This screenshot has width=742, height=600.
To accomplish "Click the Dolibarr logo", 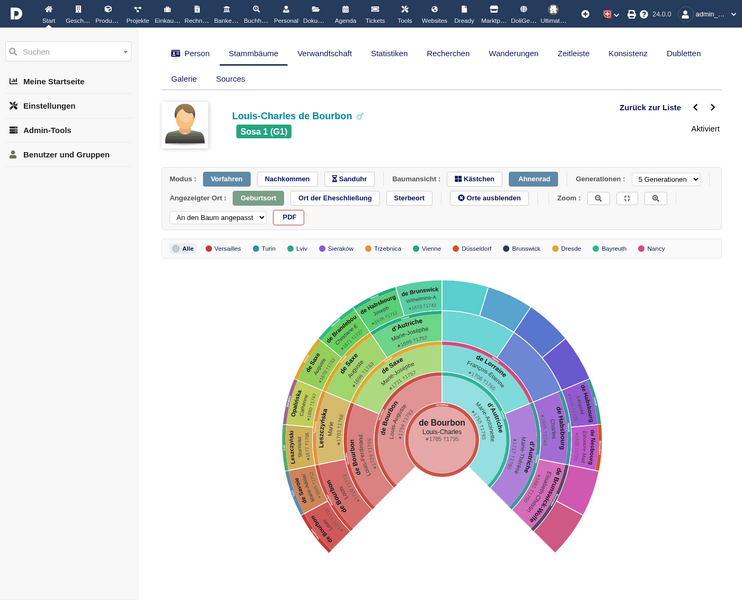I will [x=16, y=13].
